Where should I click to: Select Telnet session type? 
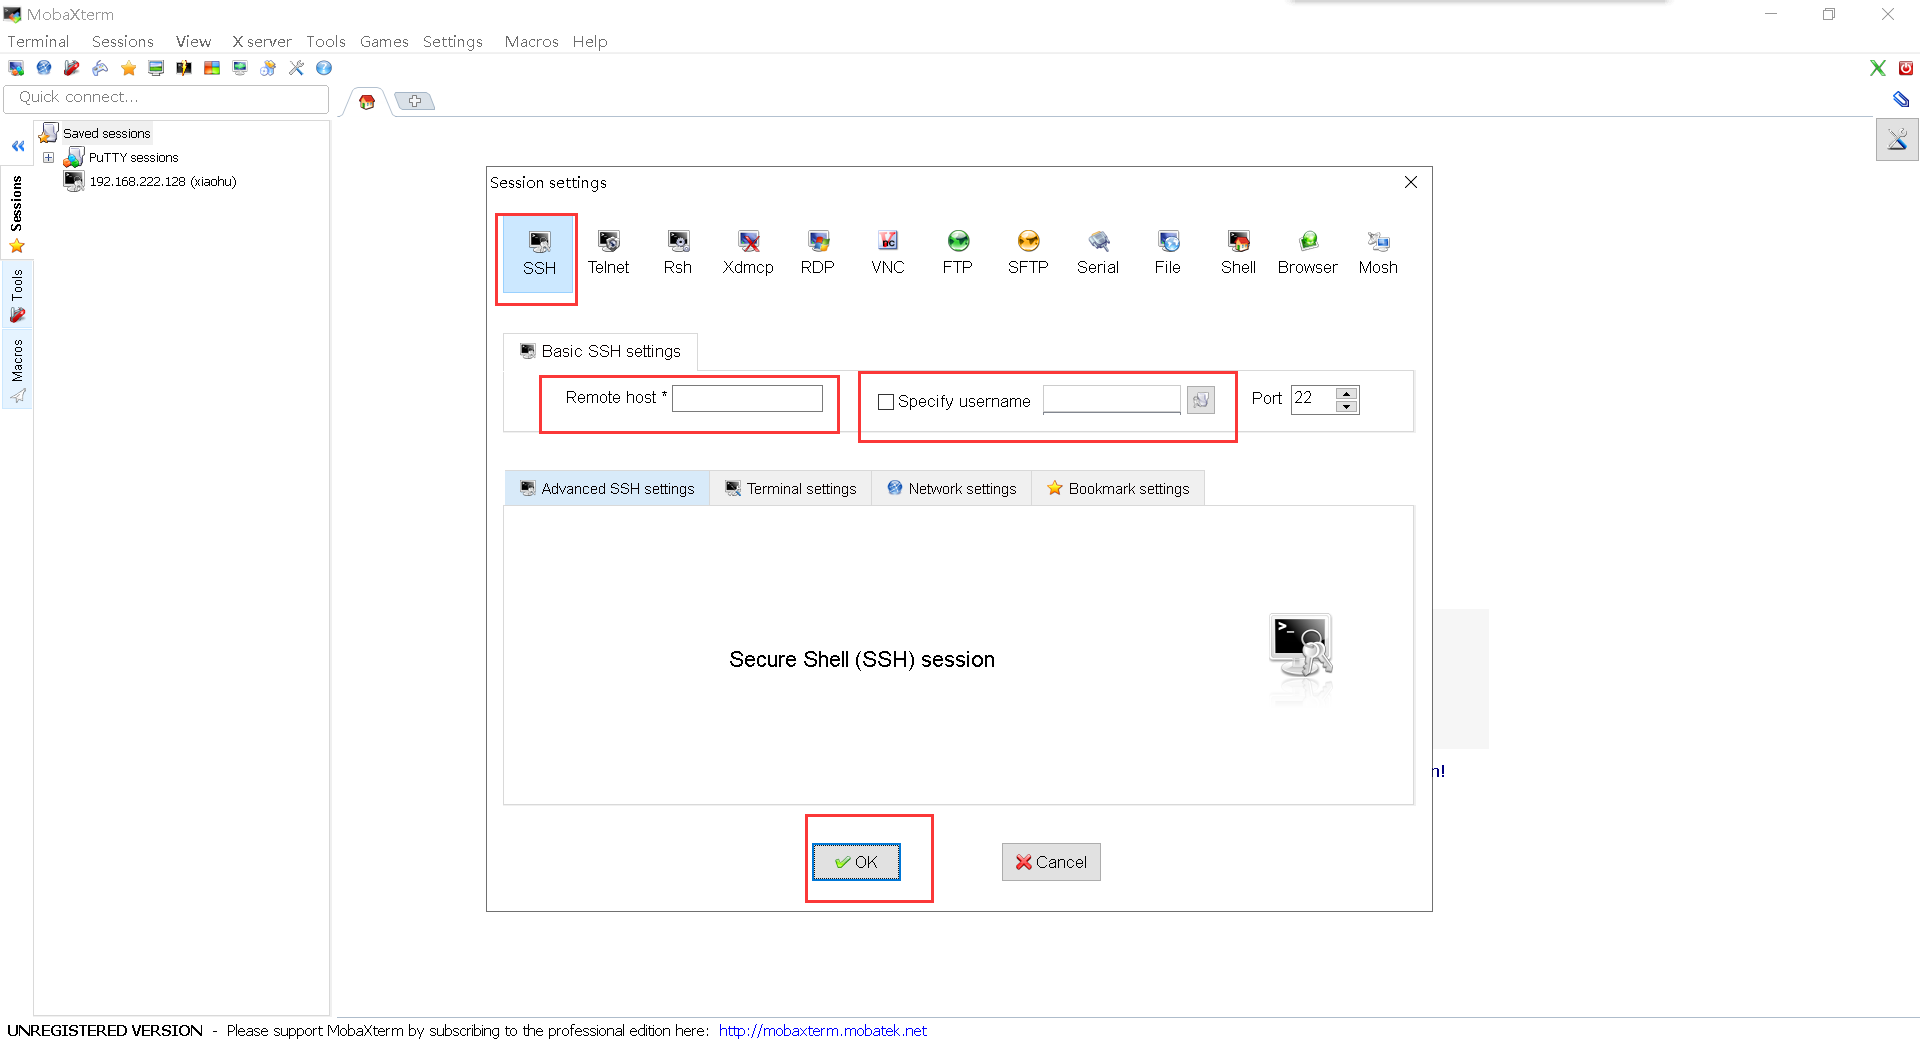[608, 253]
